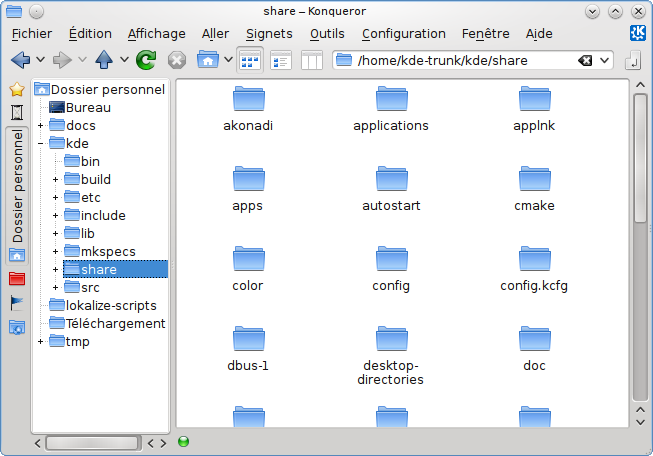Switch to details view mode
The image size is (653, 456).
(x=281, y=60)
